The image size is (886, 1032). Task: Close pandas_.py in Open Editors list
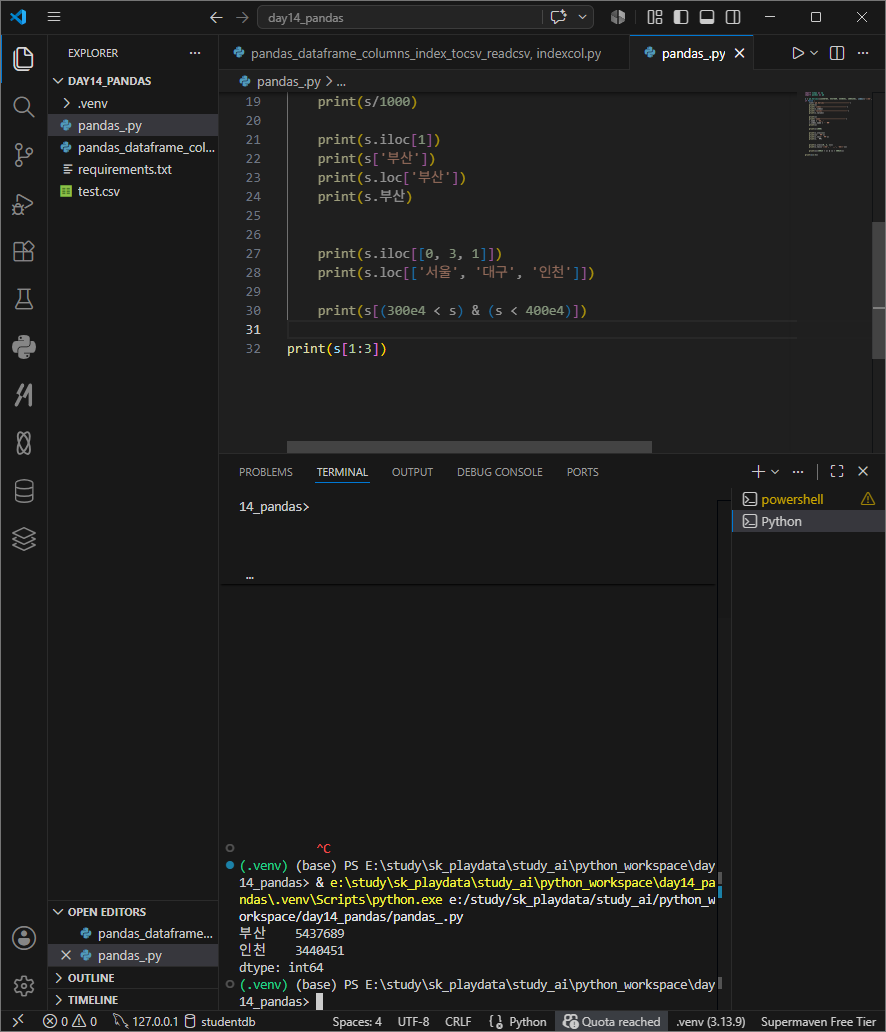[x=66, y=955]
